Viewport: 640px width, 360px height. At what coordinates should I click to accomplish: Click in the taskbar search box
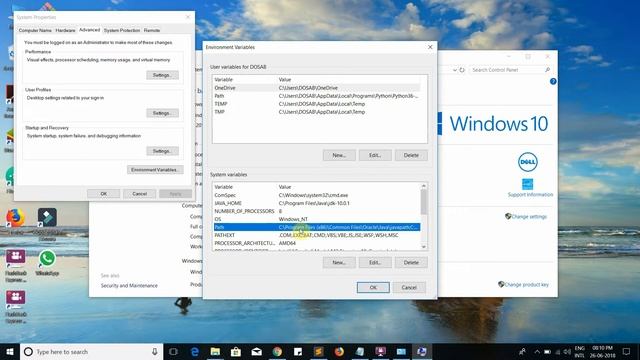(x=90, y=351)
